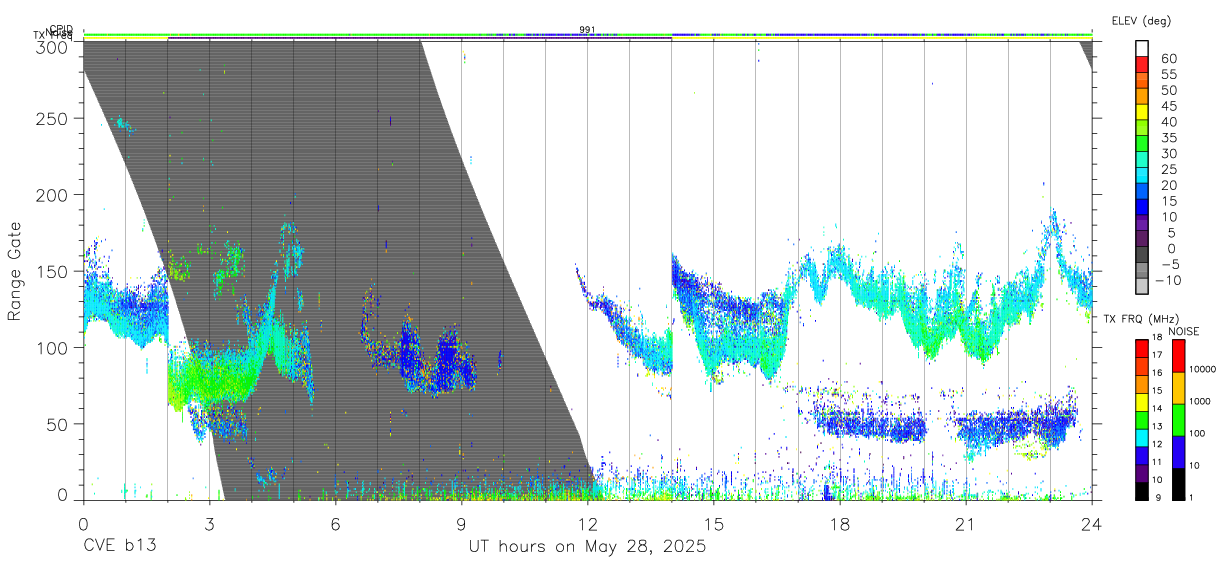
Task: Click the 60 label on the elevation scale
Action: click(1169, 58)
